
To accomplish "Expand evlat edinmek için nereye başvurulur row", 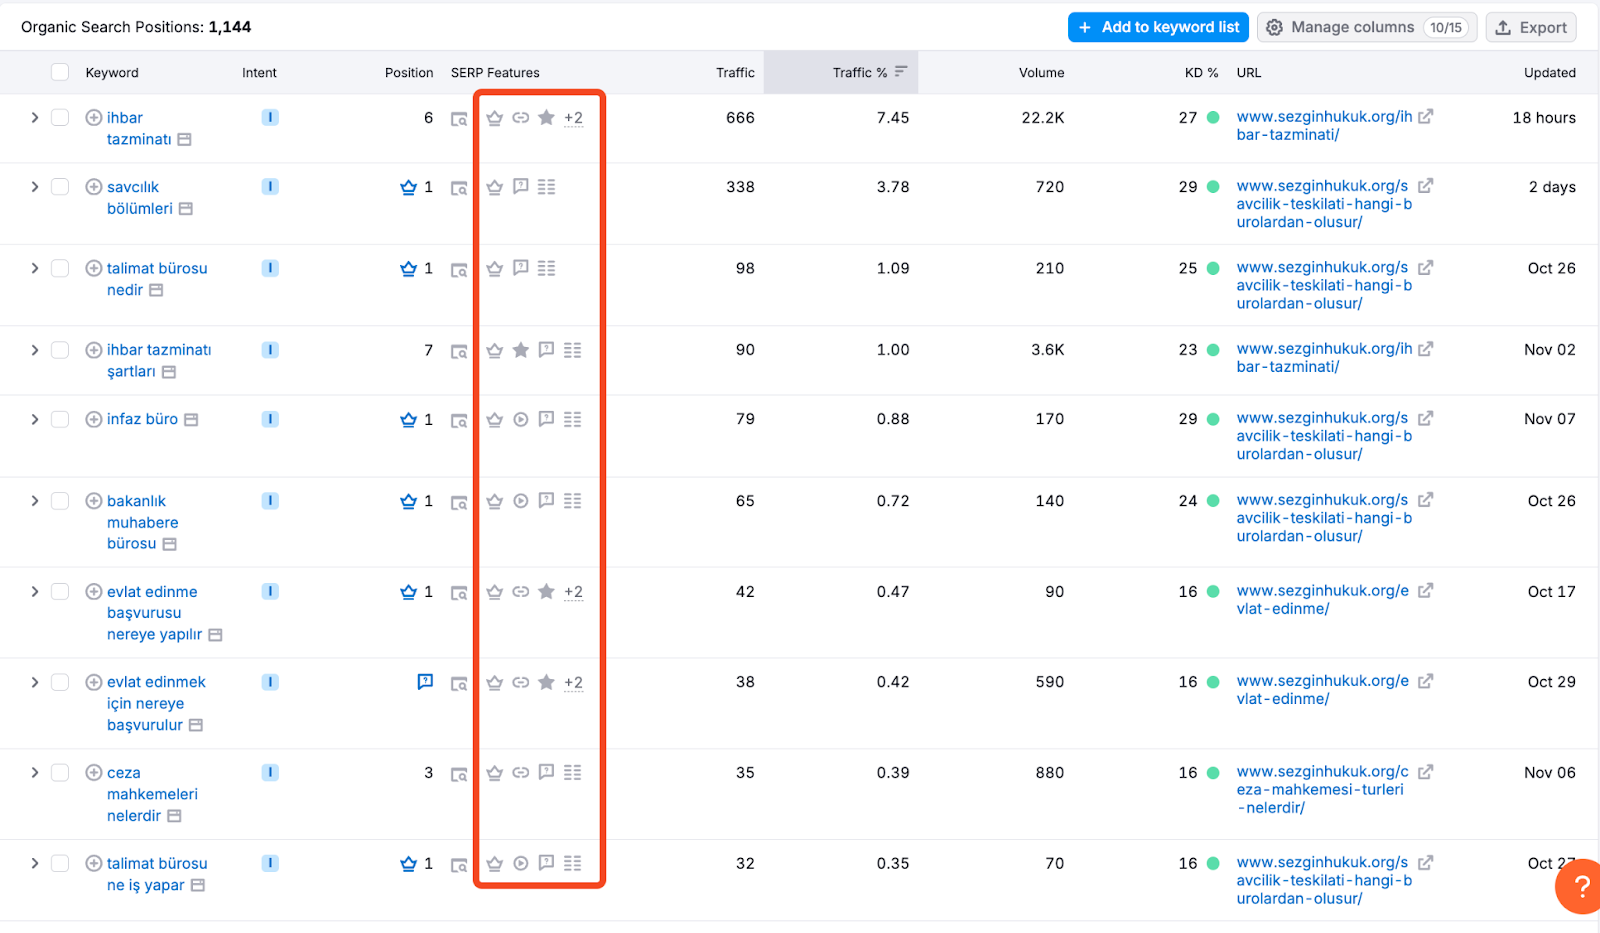I will [x=35, y=682].
